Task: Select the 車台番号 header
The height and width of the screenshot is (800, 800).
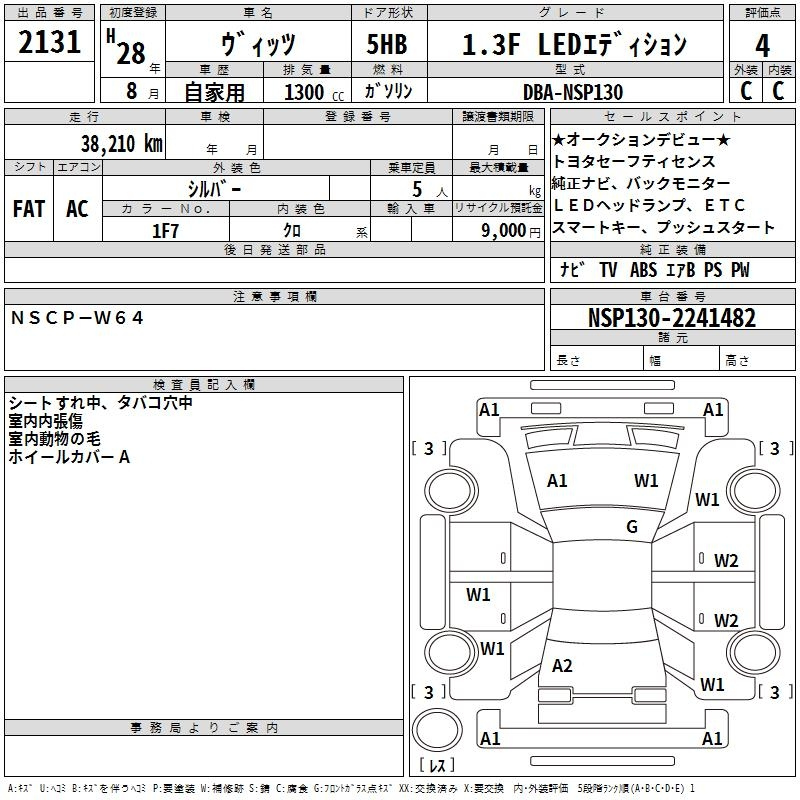Action: 672,296
